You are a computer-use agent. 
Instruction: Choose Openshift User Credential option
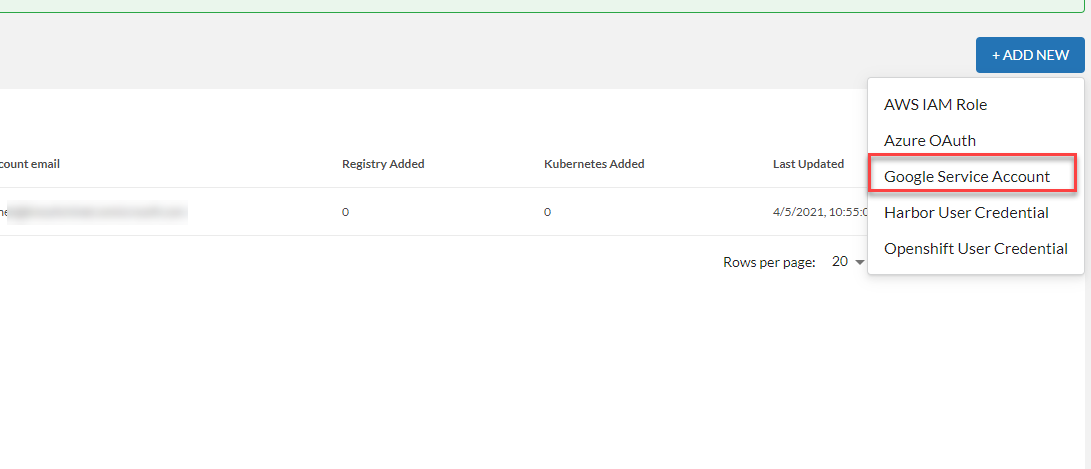[x=975, y=249]
